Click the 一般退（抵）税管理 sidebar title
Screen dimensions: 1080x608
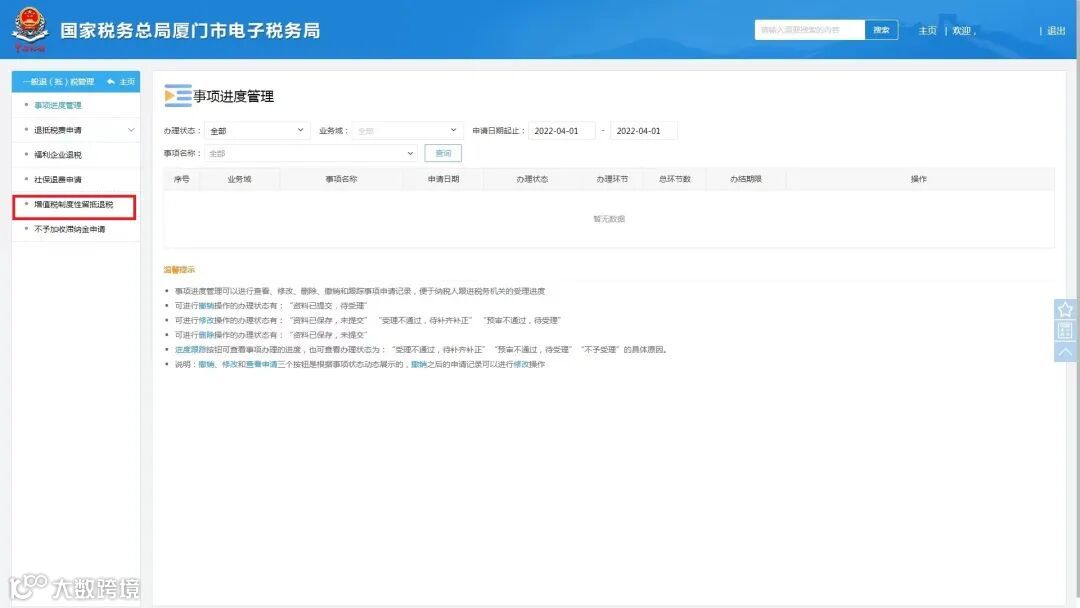59,81
